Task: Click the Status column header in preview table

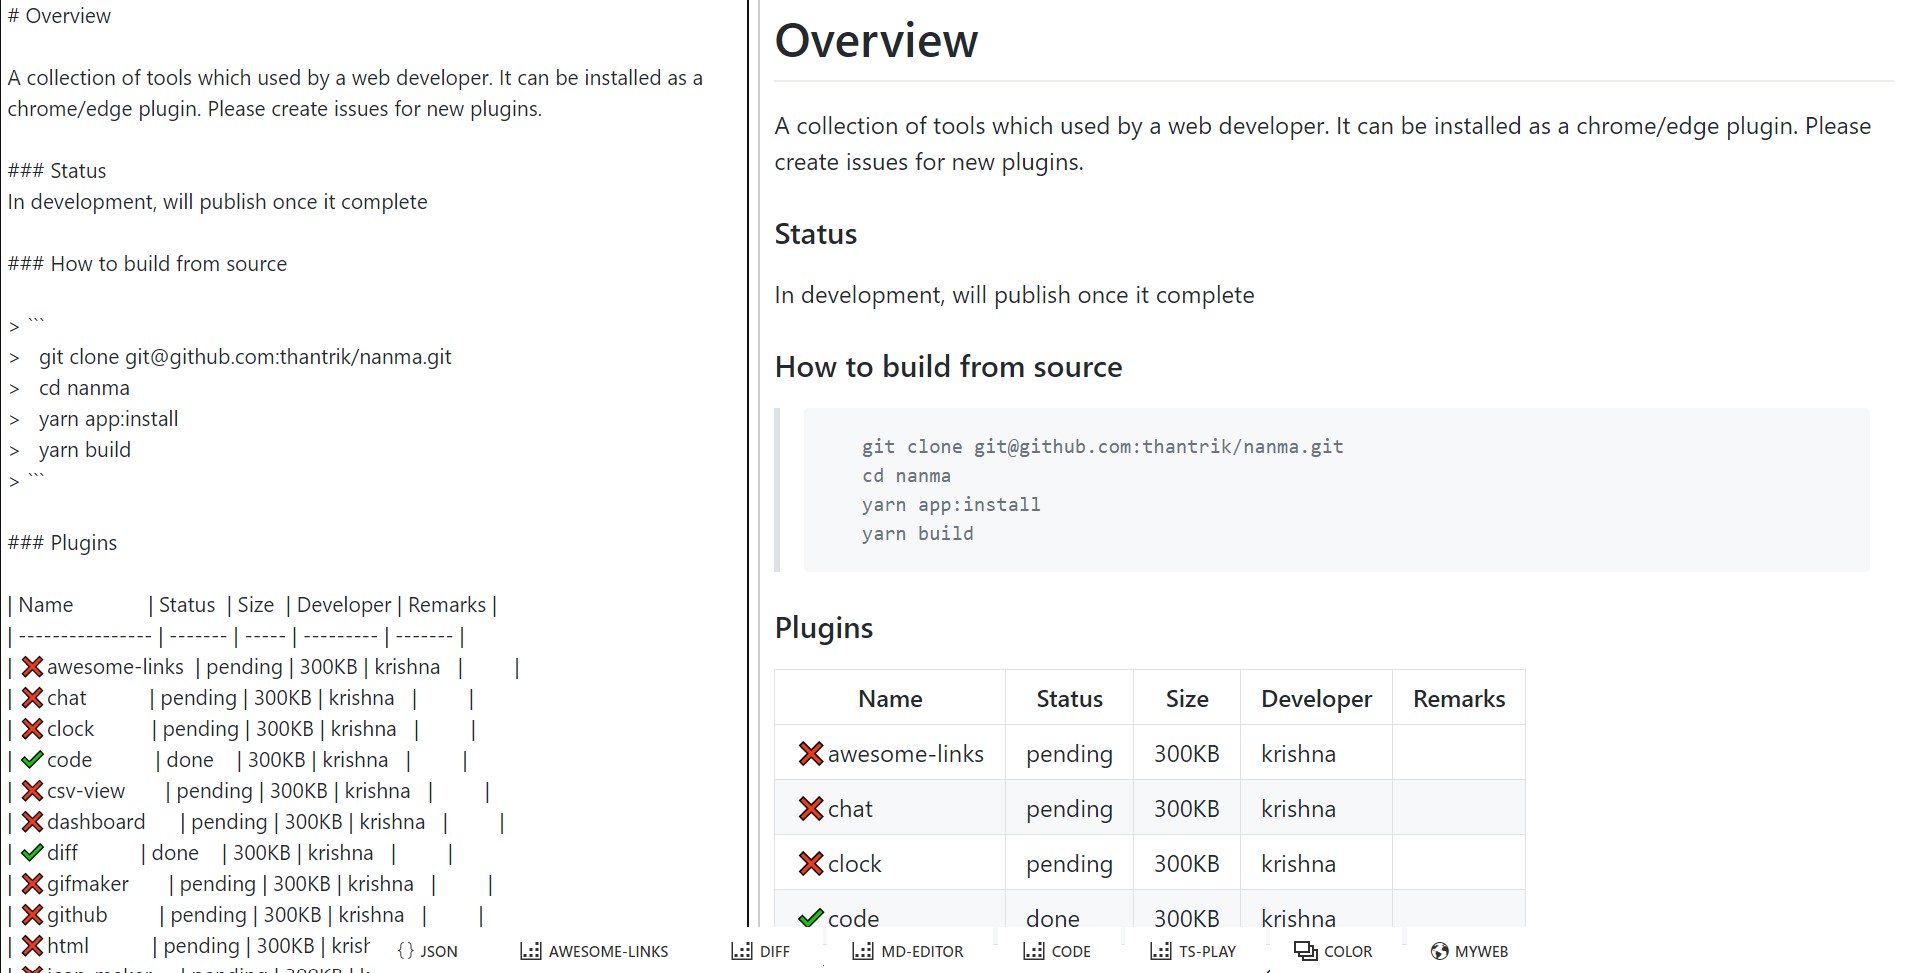Action: [x=1069, y=699]
